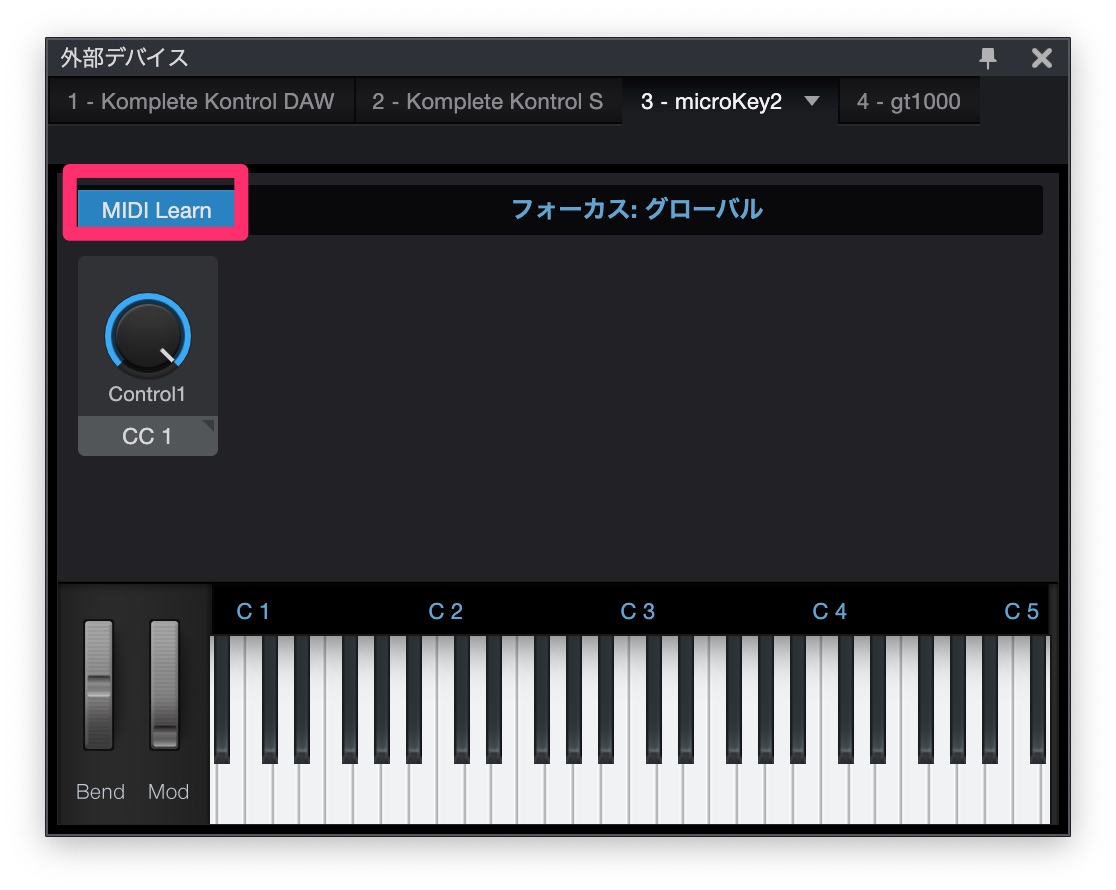Switch to Komplete Kontrol DAW tab
This screenshot has height=890, width=1116.
click(x=201, y=102)
